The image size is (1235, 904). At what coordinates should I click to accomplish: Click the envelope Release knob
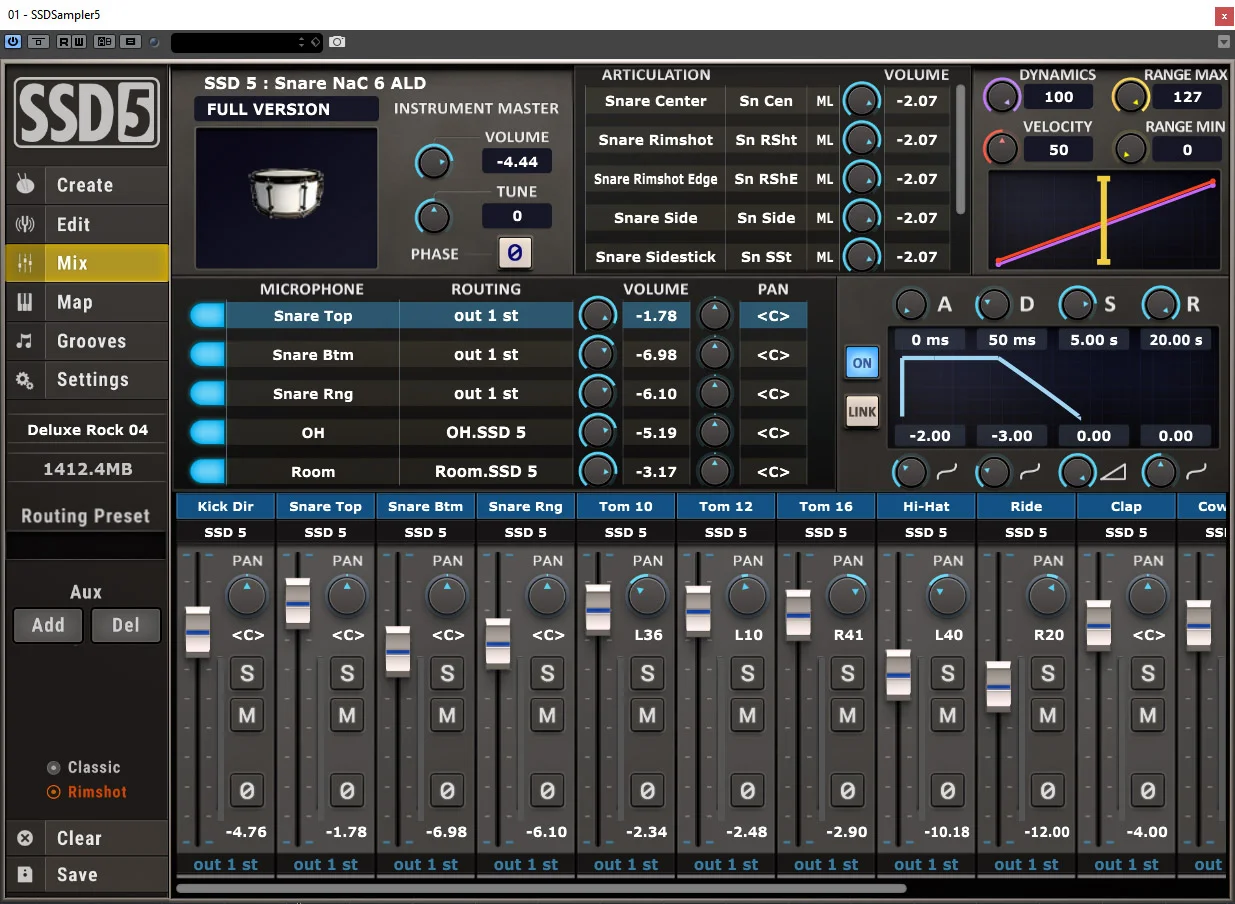pyautogui.click(x=1159, y=304)
